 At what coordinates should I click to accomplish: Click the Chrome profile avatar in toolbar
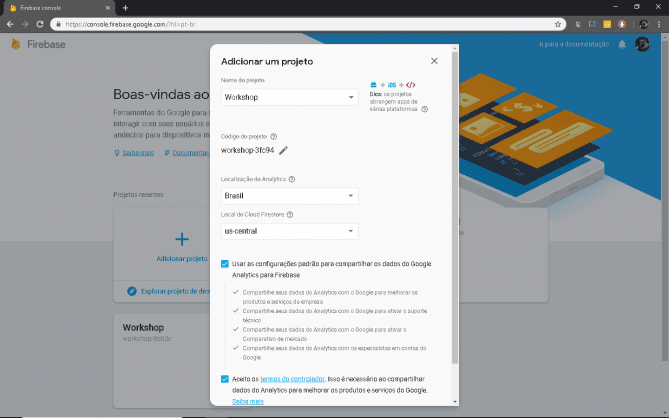coord(643,24)
